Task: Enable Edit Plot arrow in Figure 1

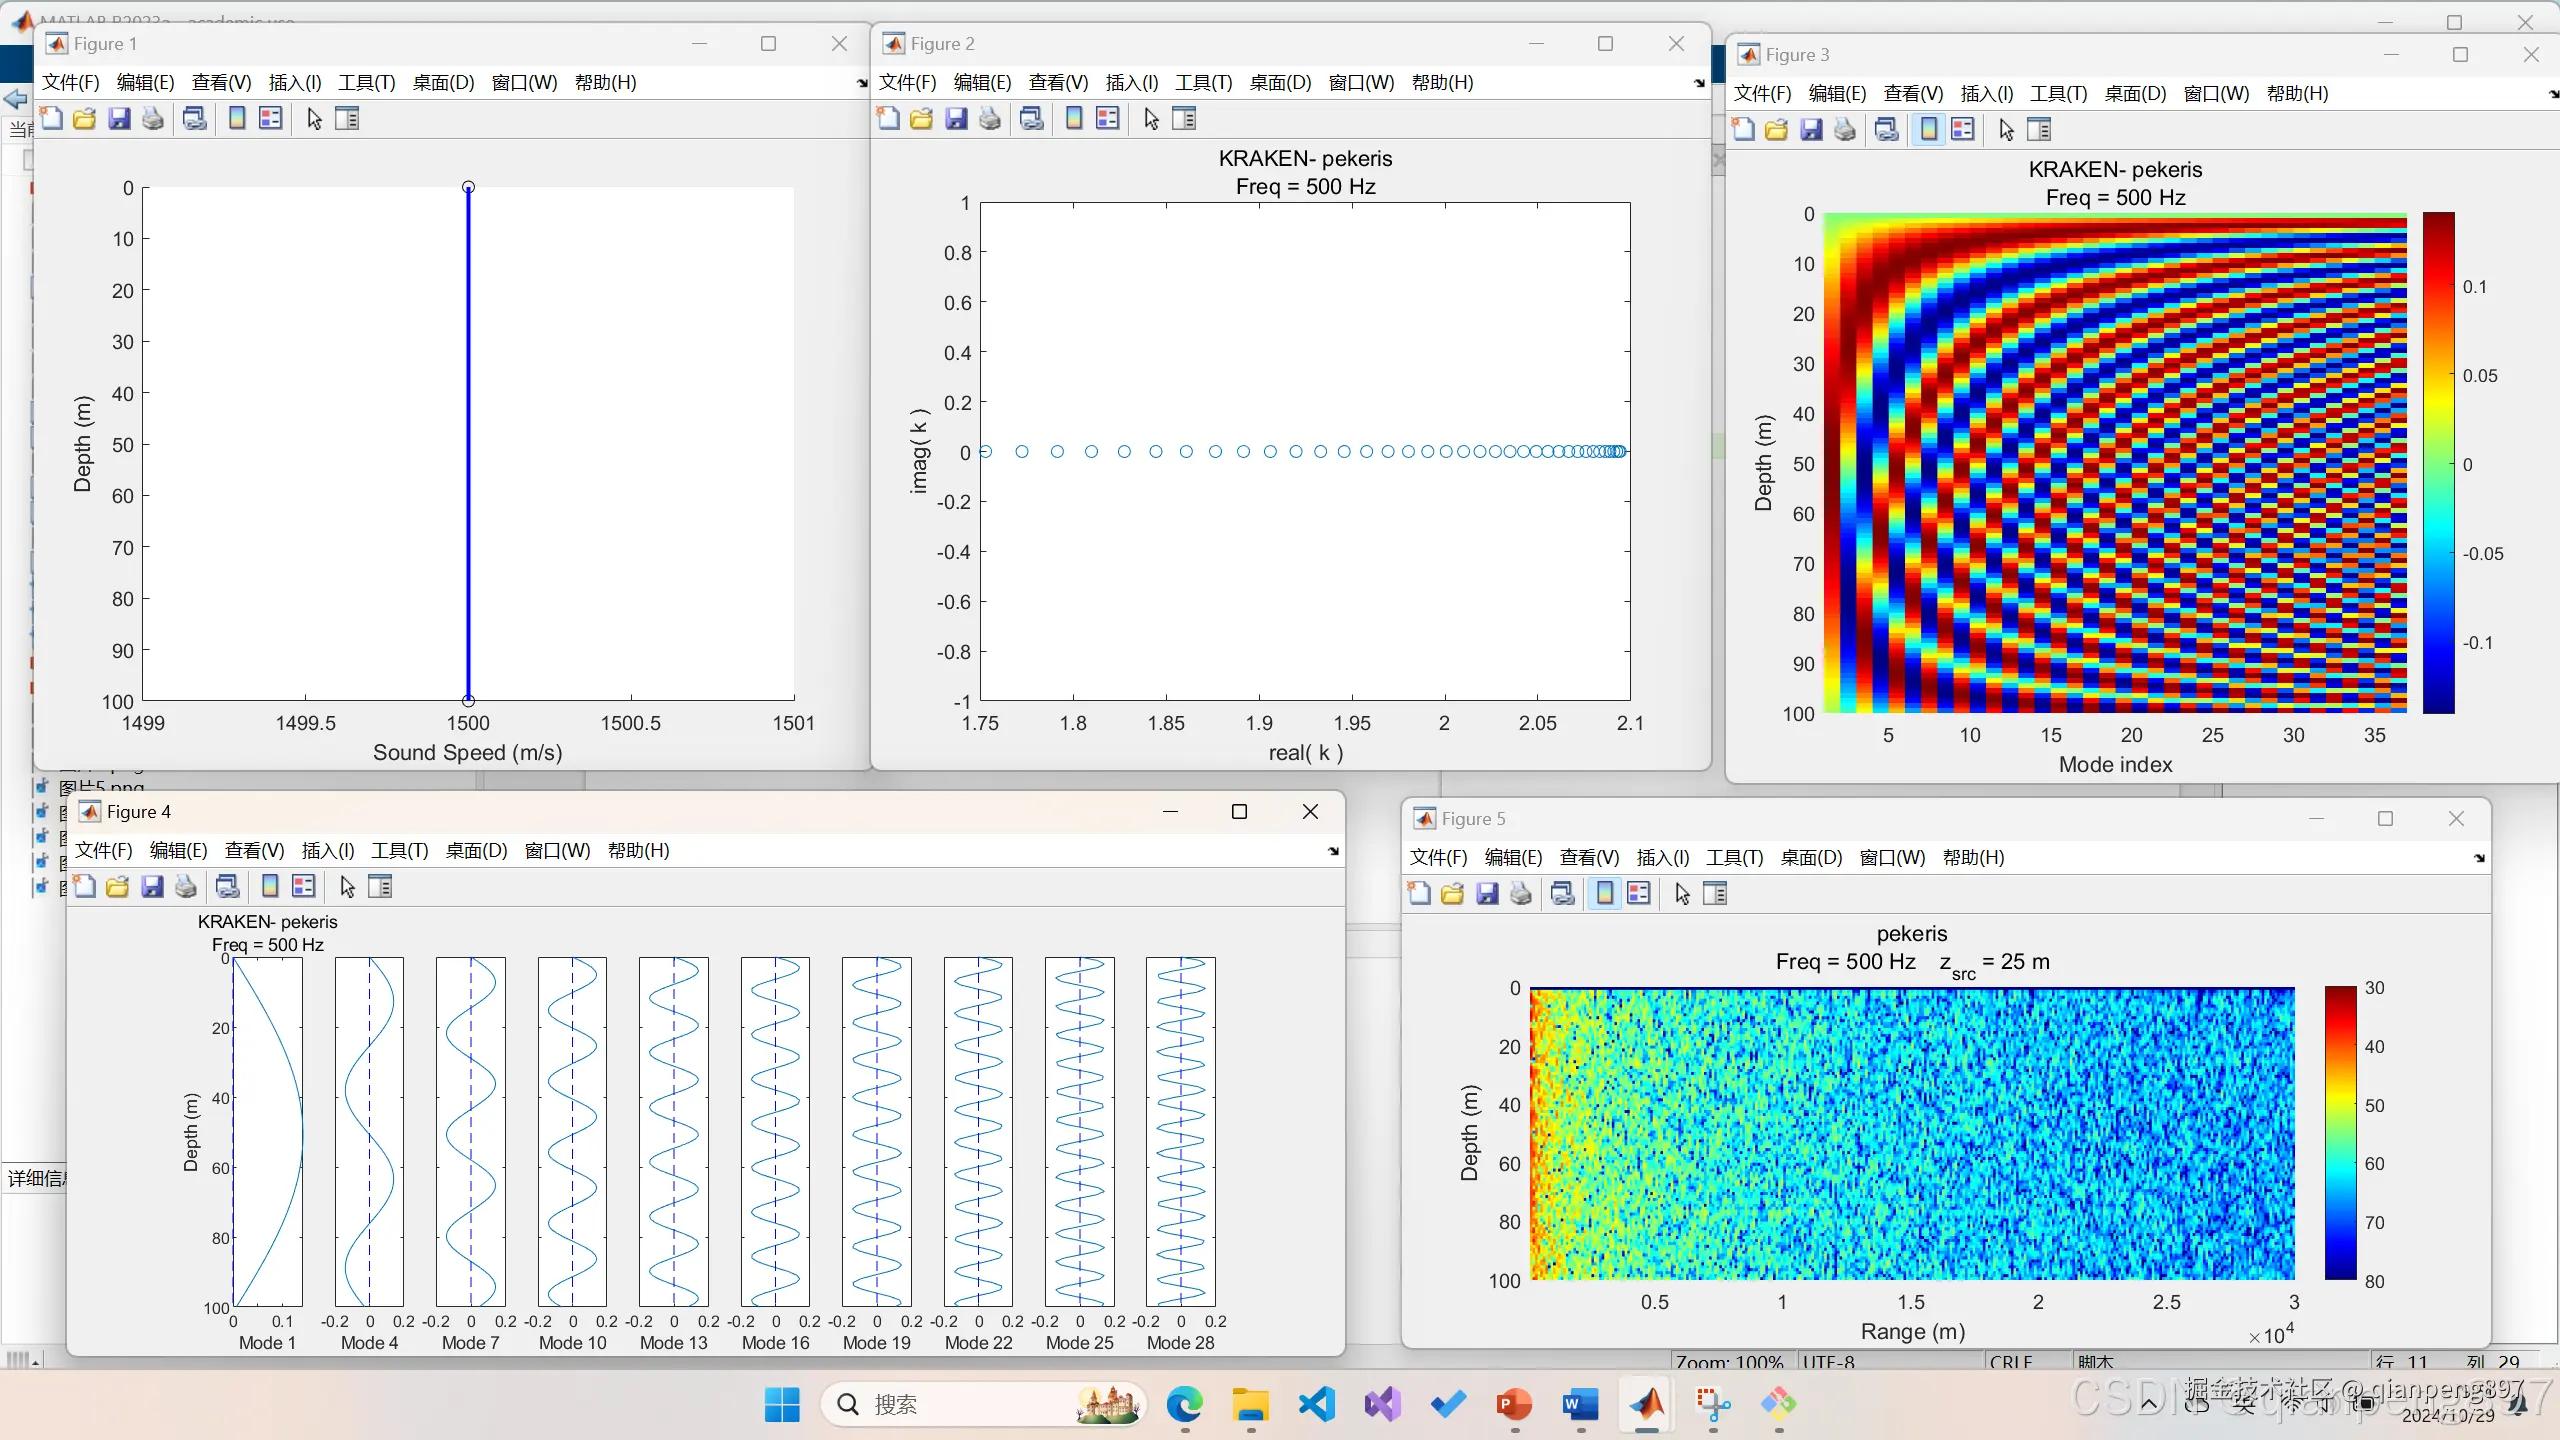Action: [x=314, y=119]
